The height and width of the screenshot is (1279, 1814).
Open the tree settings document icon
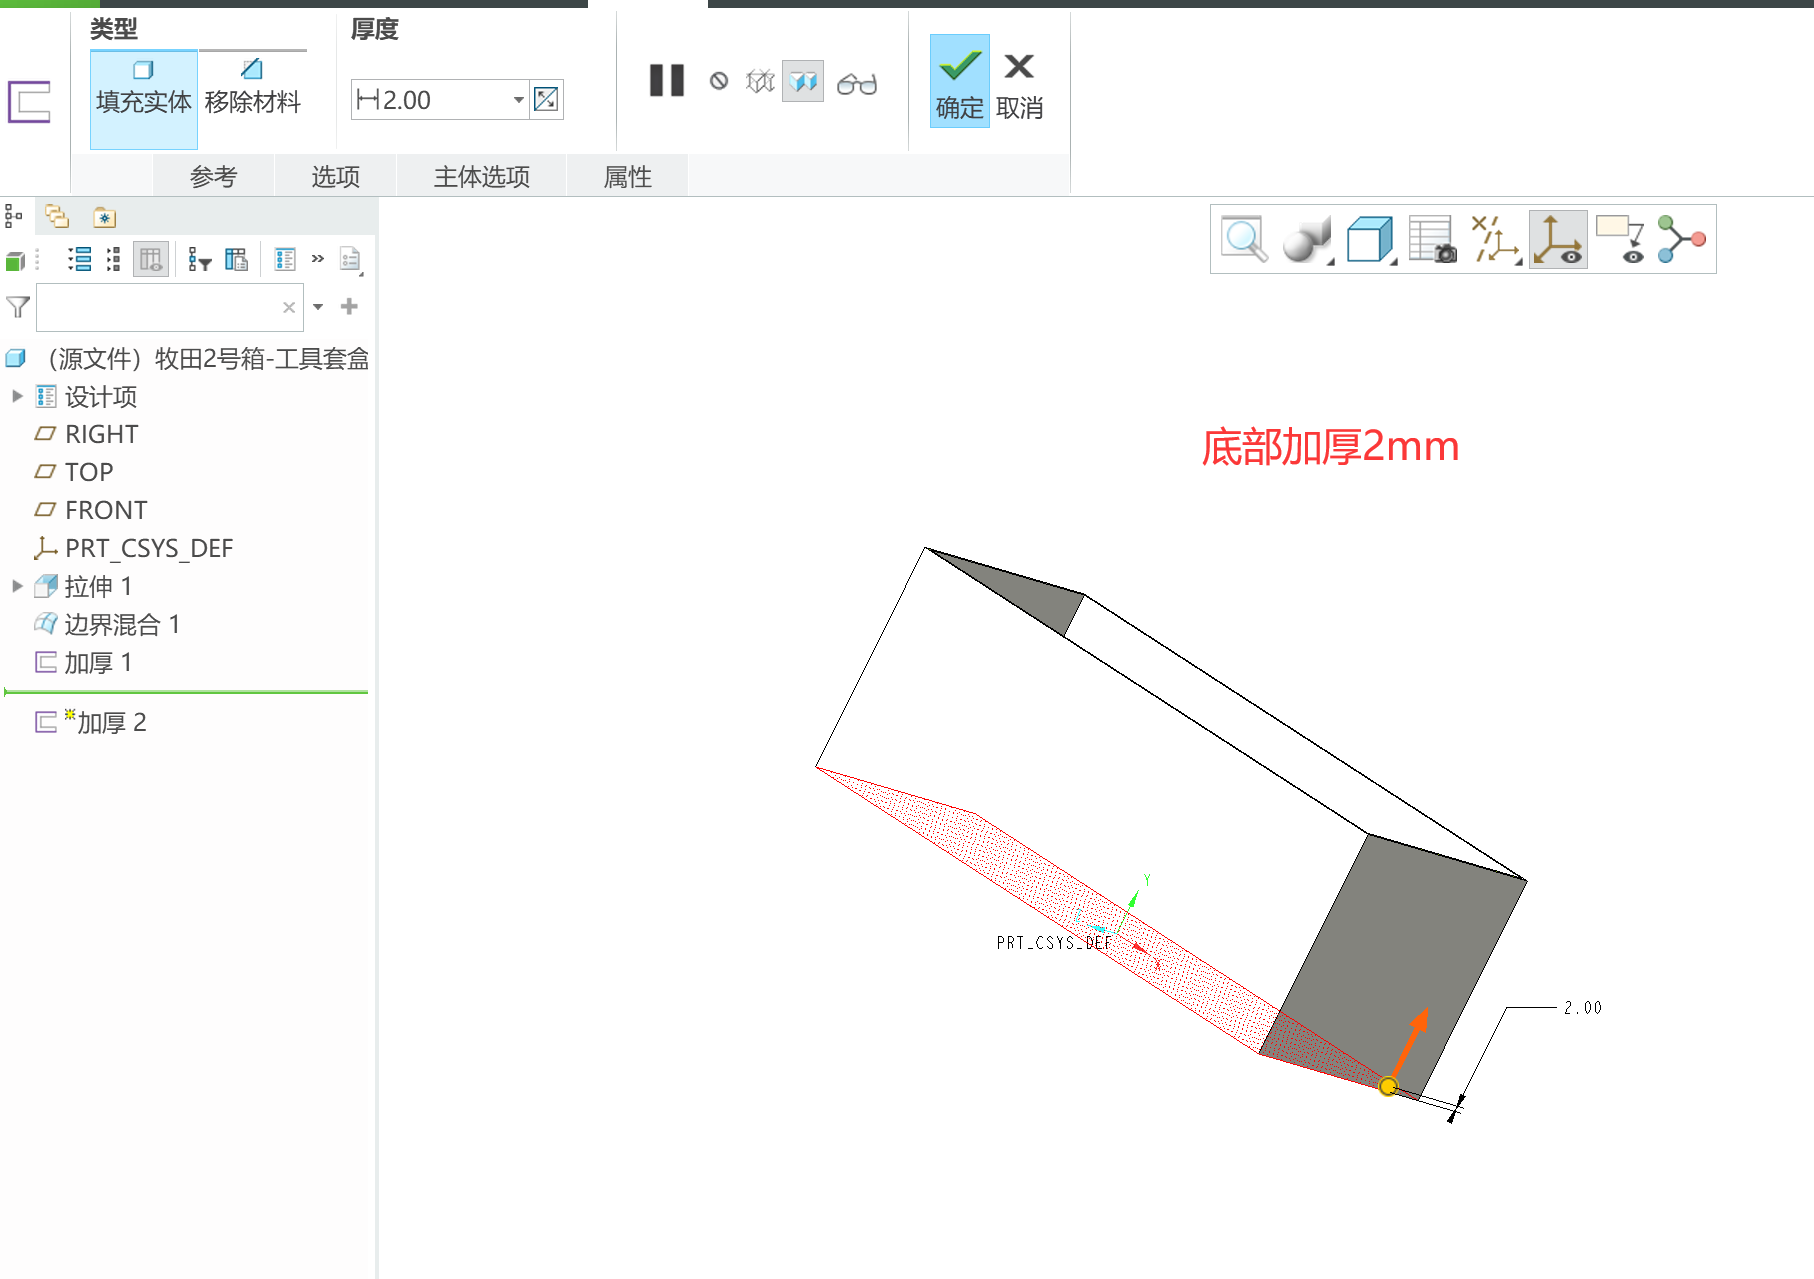350,260
